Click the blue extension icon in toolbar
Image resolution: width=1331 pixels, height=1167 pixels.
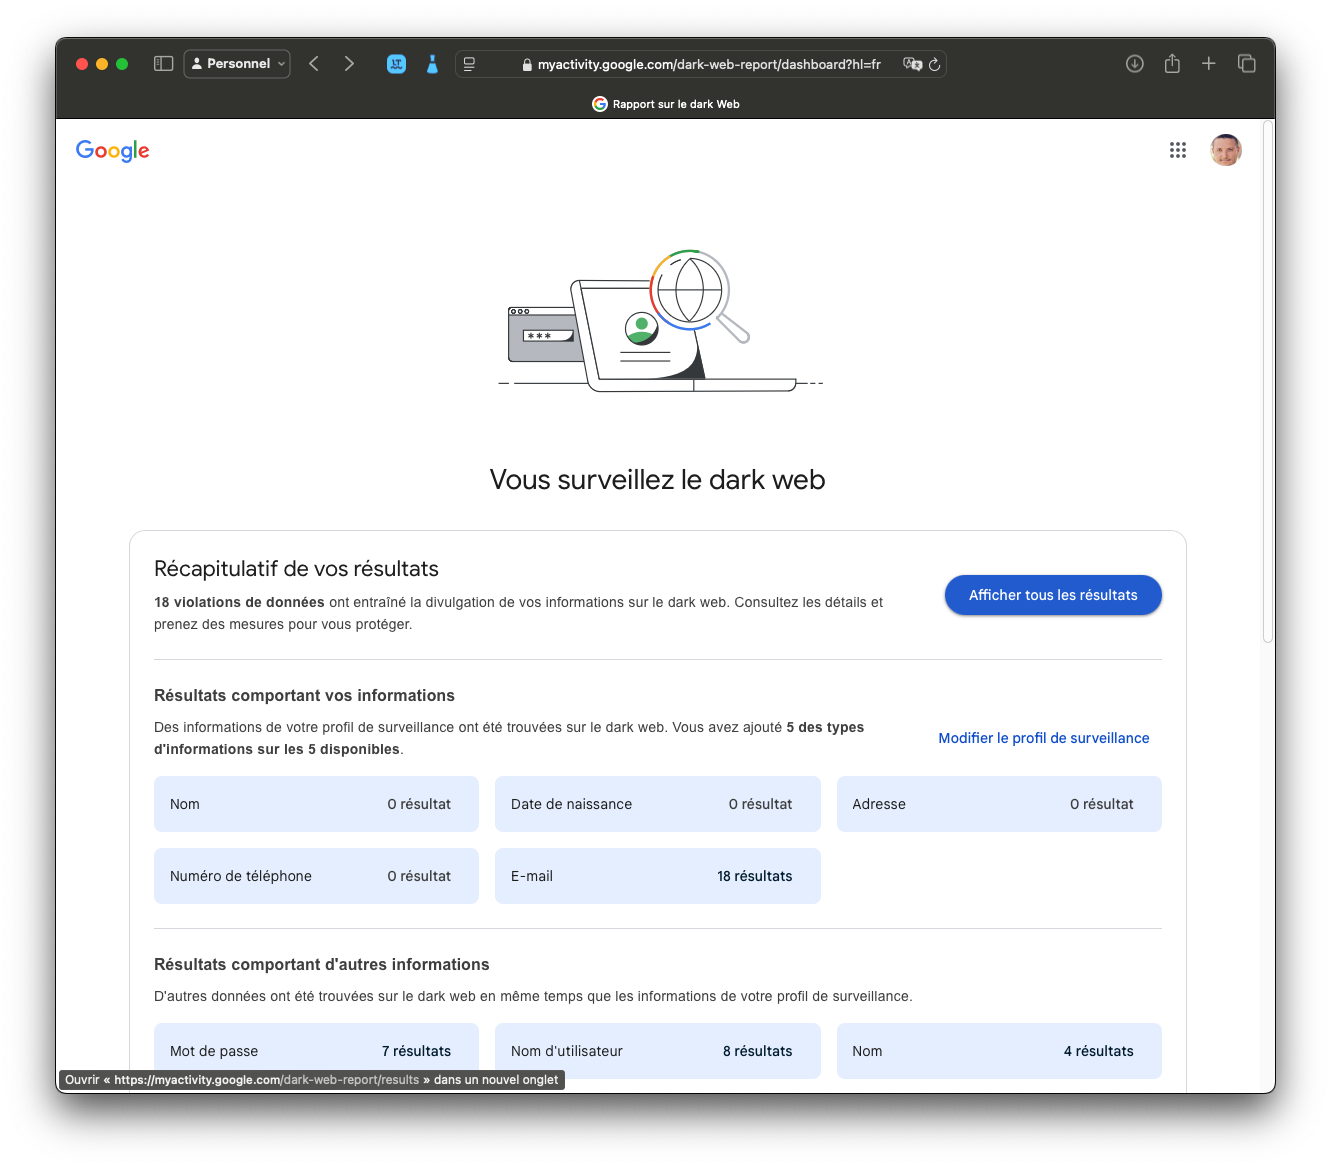[396, 64]
